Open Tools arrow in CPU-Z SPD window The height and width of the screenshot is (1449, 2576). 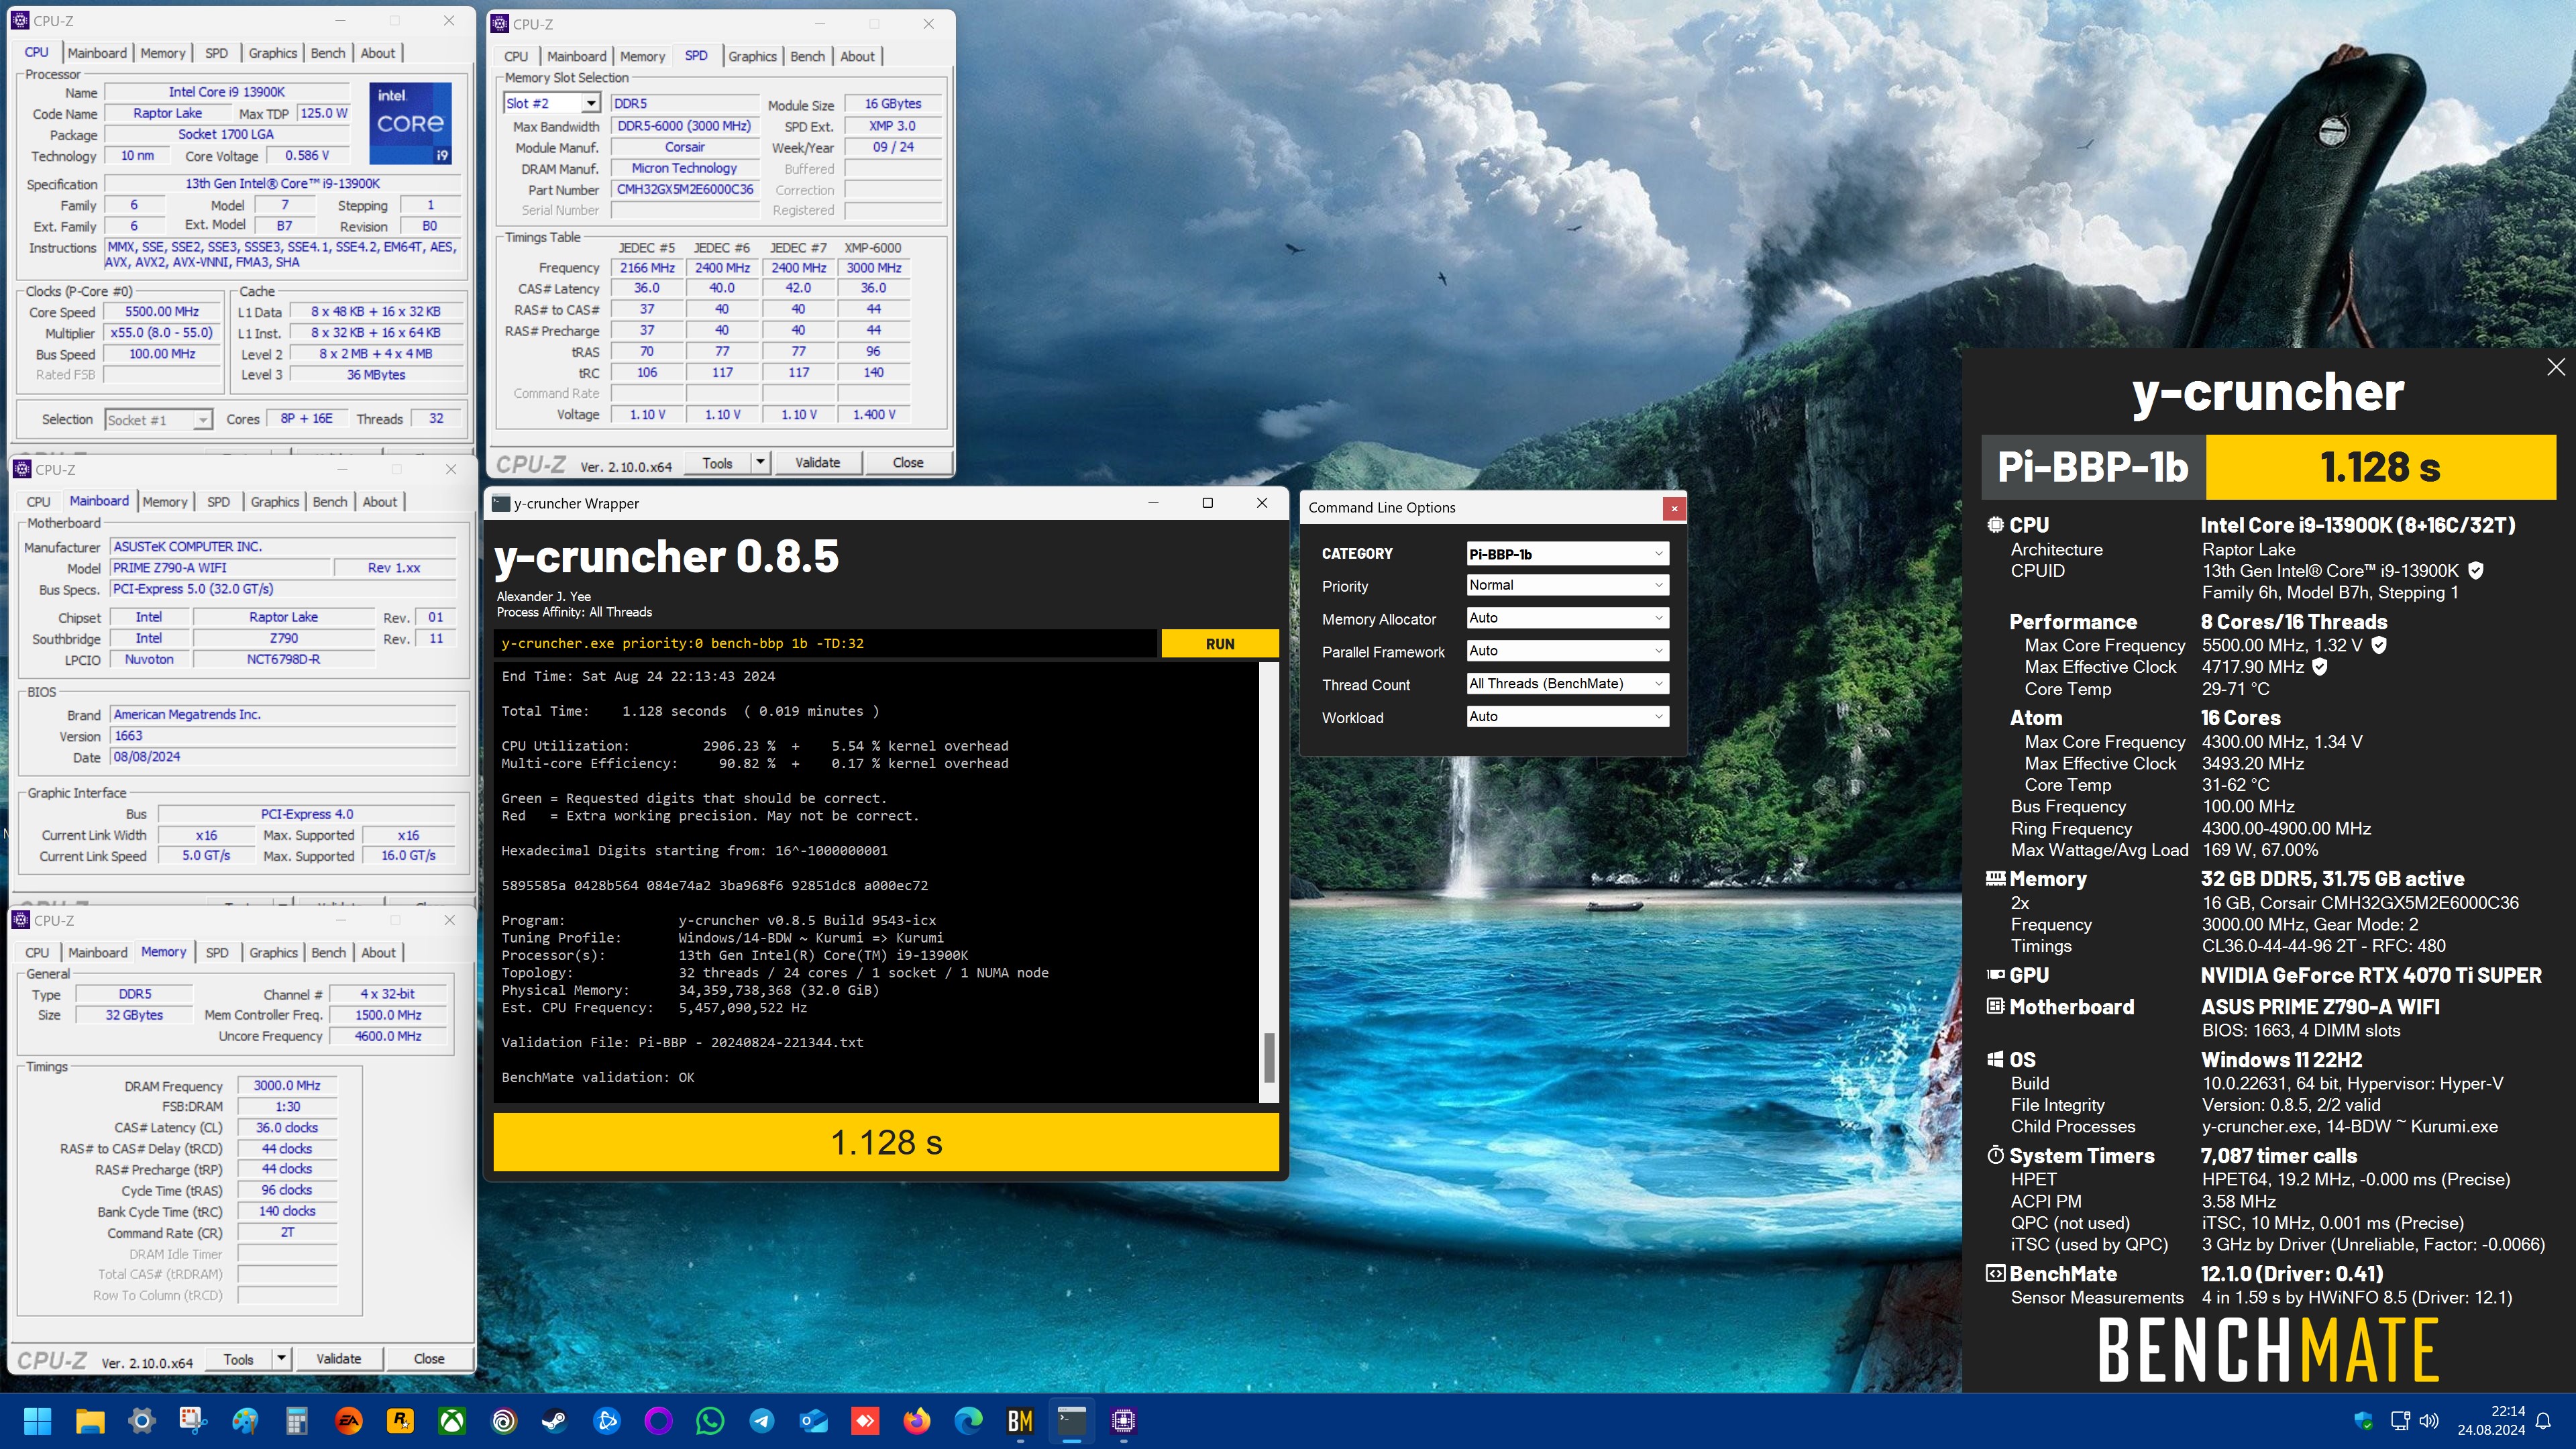pyautogui.click(x=760, y=462)
